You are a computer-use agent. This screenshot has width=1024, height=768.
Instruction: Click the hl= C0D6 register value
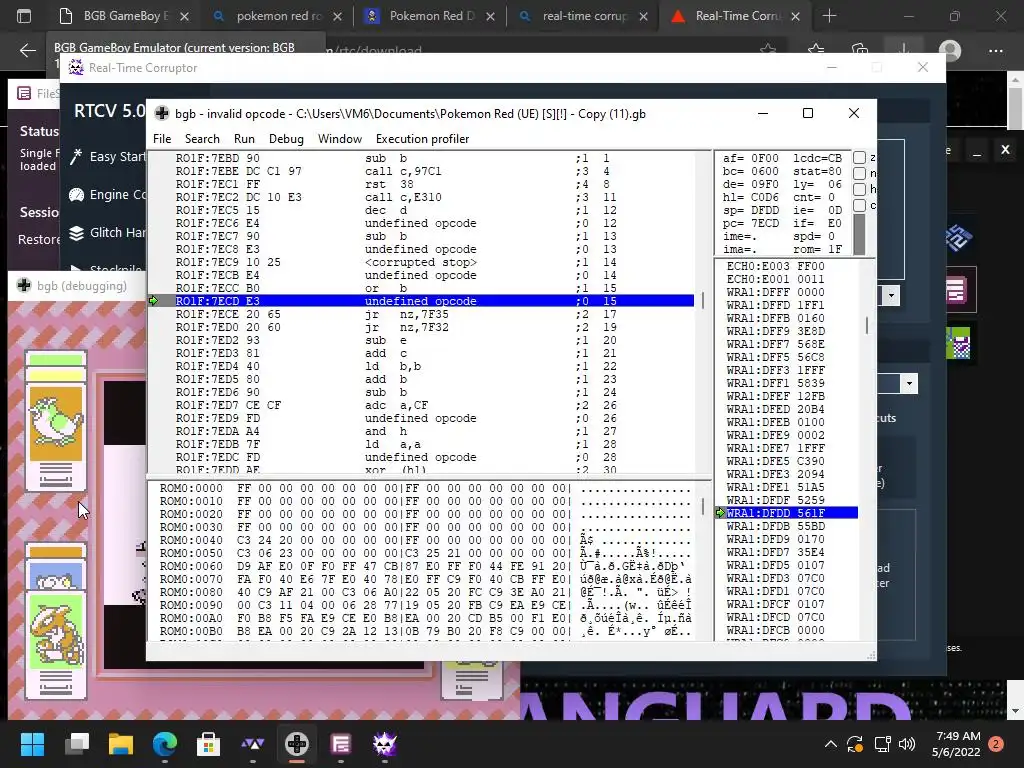[x=751, y=197]
